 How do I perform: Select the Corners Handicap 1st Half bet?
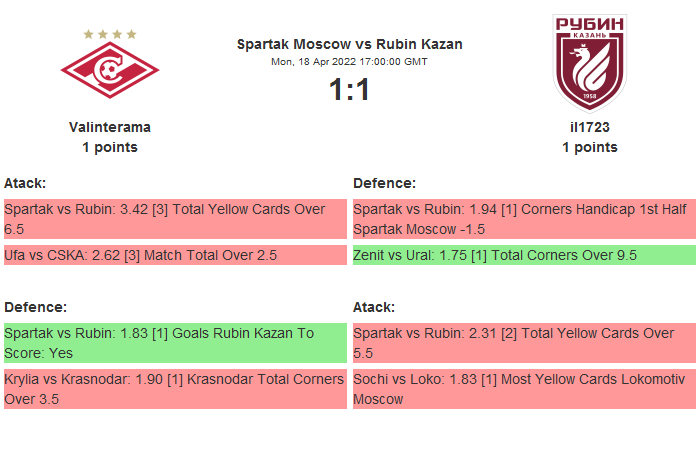coord(523,219)
